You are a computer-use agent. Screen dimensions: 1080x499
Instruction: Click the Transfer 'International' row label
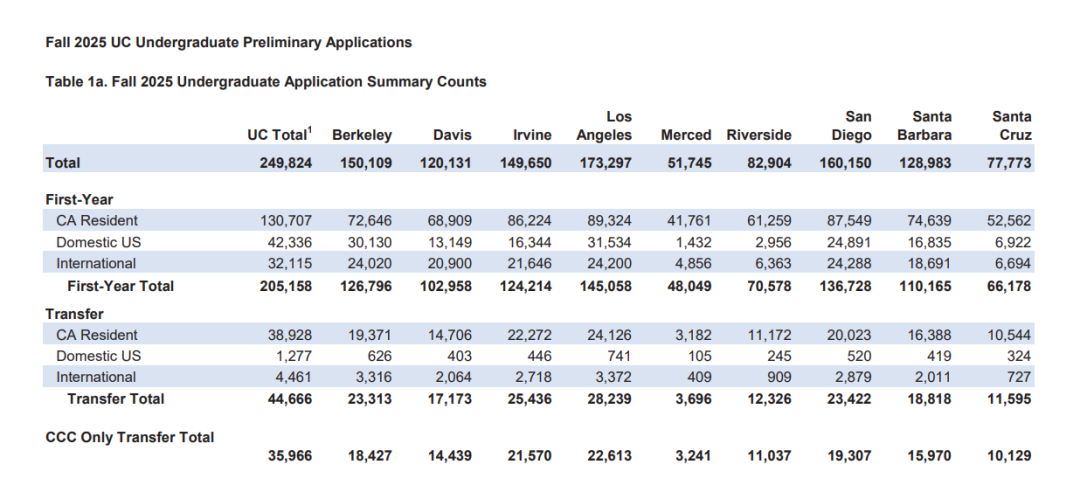[96, 377]
